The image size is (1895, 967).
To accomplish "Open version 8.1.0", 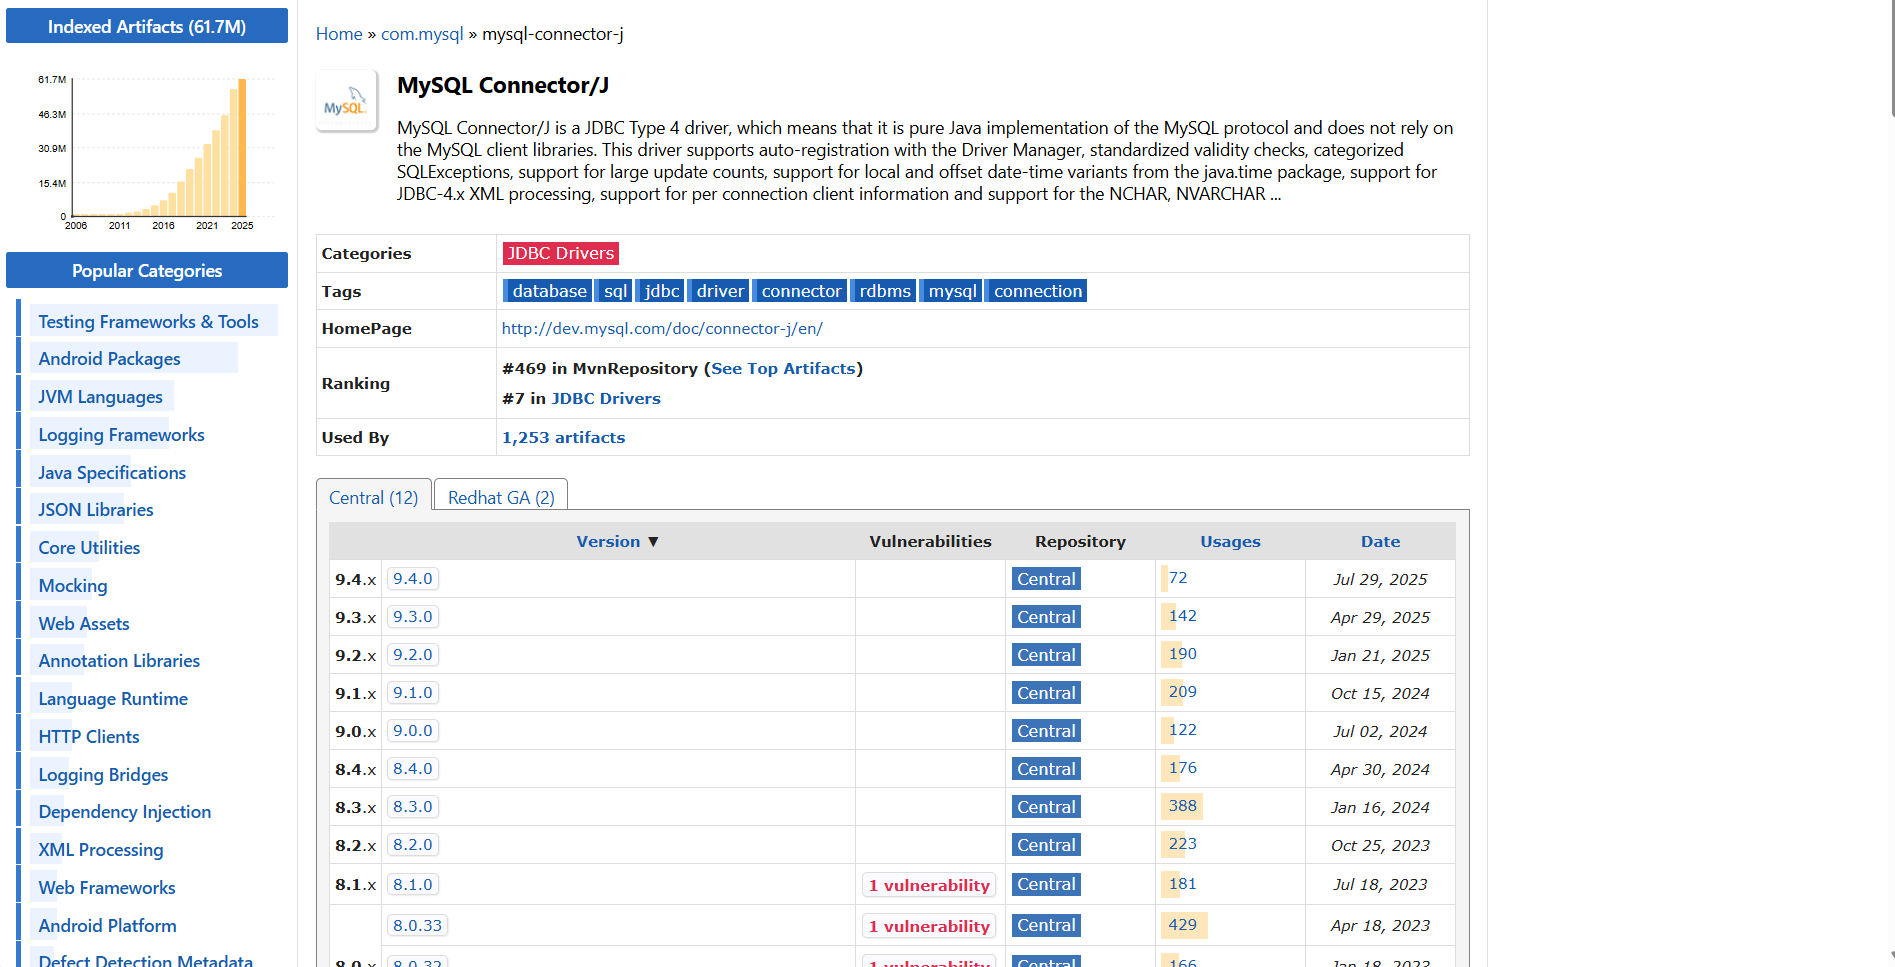I will click(x=413, y=884).
